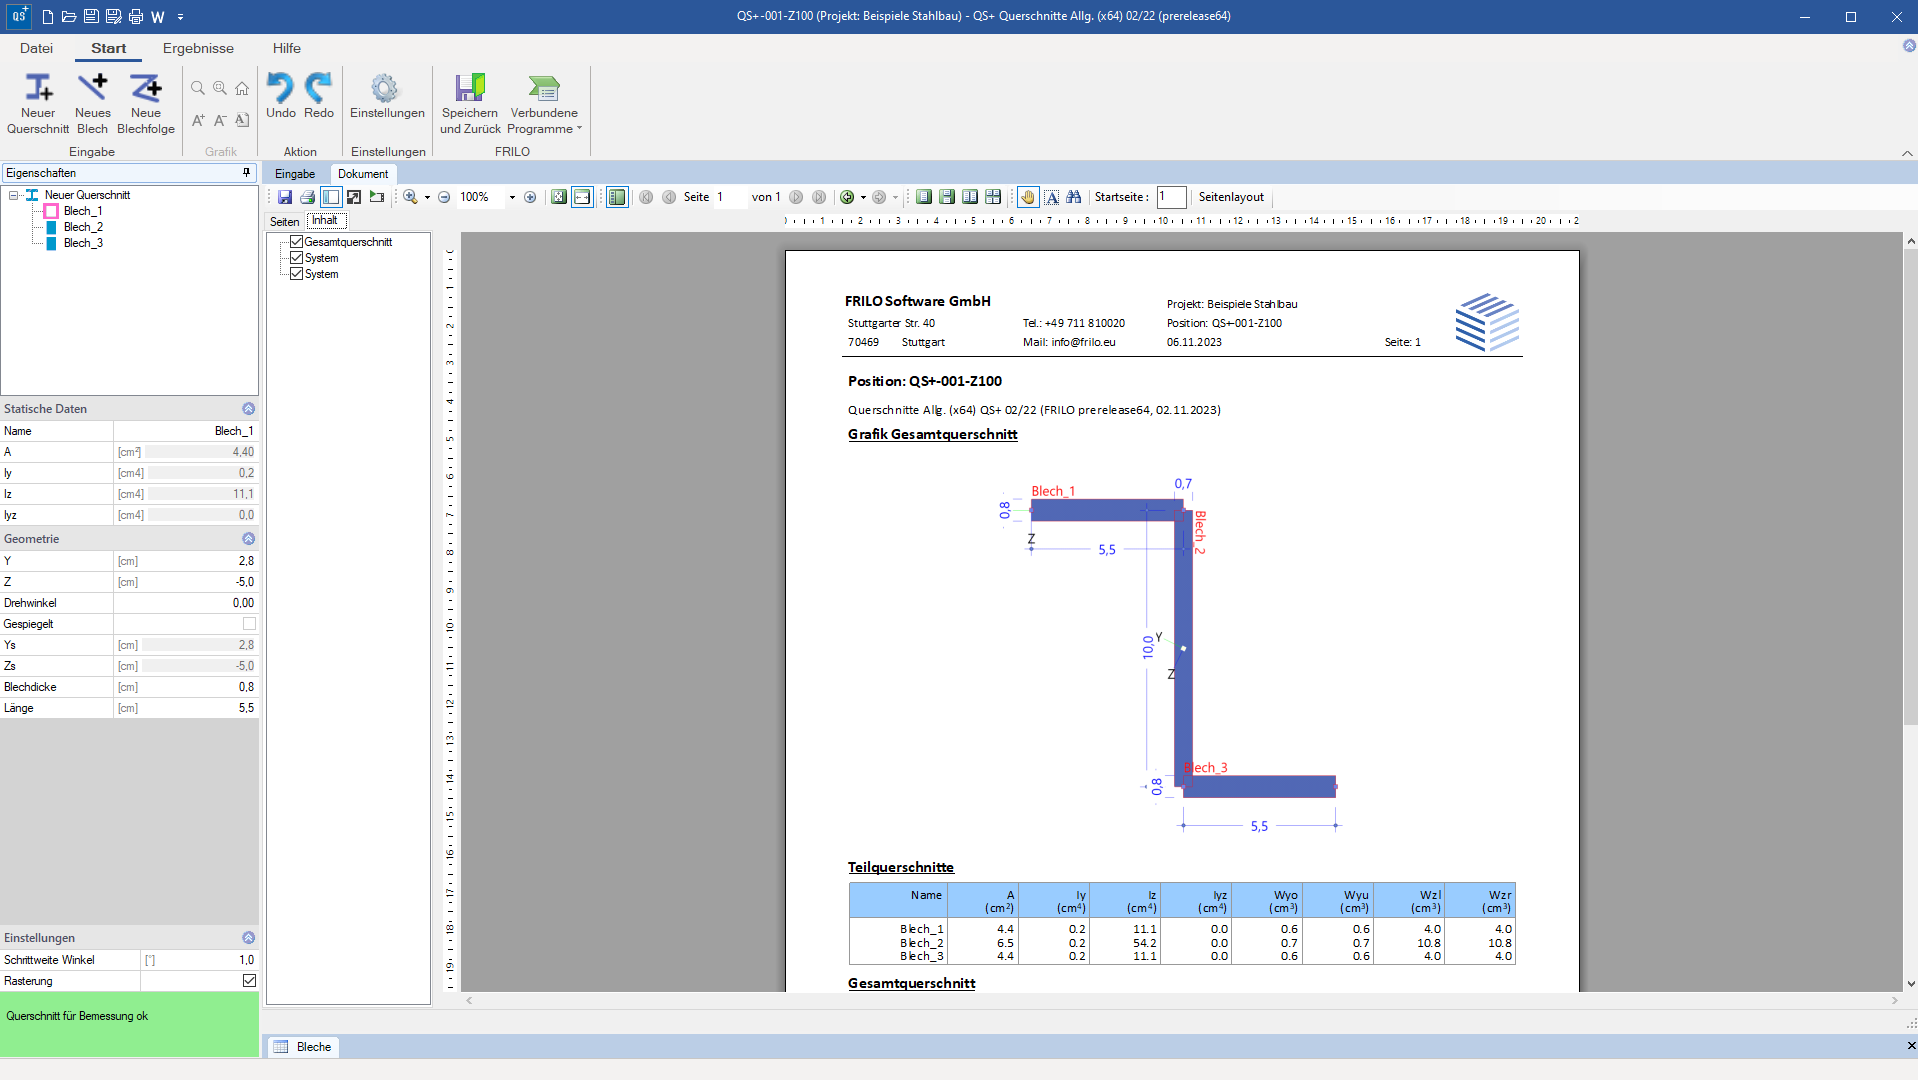The height and width of the screenshot is (1080, 1918).
Task: Fit whole page in view icon
Action: tap(559, 197)
